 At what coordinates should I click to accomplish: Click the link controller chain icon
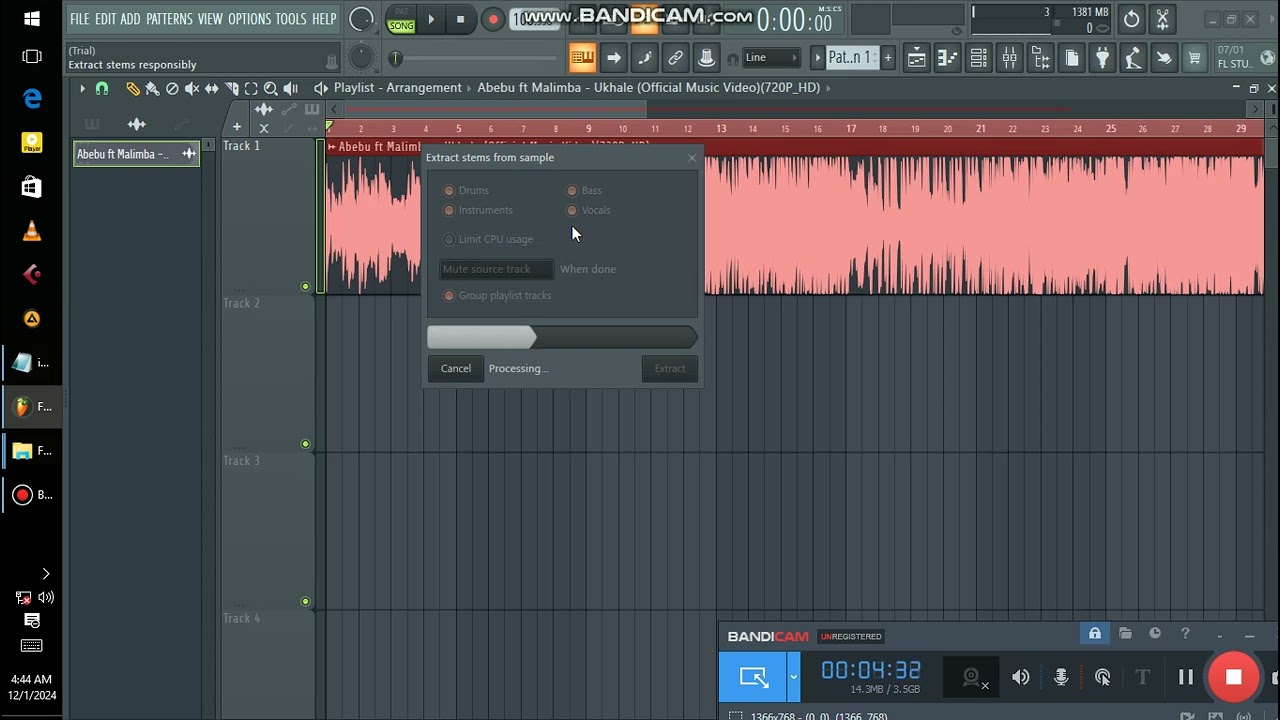click(x=675, y=58)
